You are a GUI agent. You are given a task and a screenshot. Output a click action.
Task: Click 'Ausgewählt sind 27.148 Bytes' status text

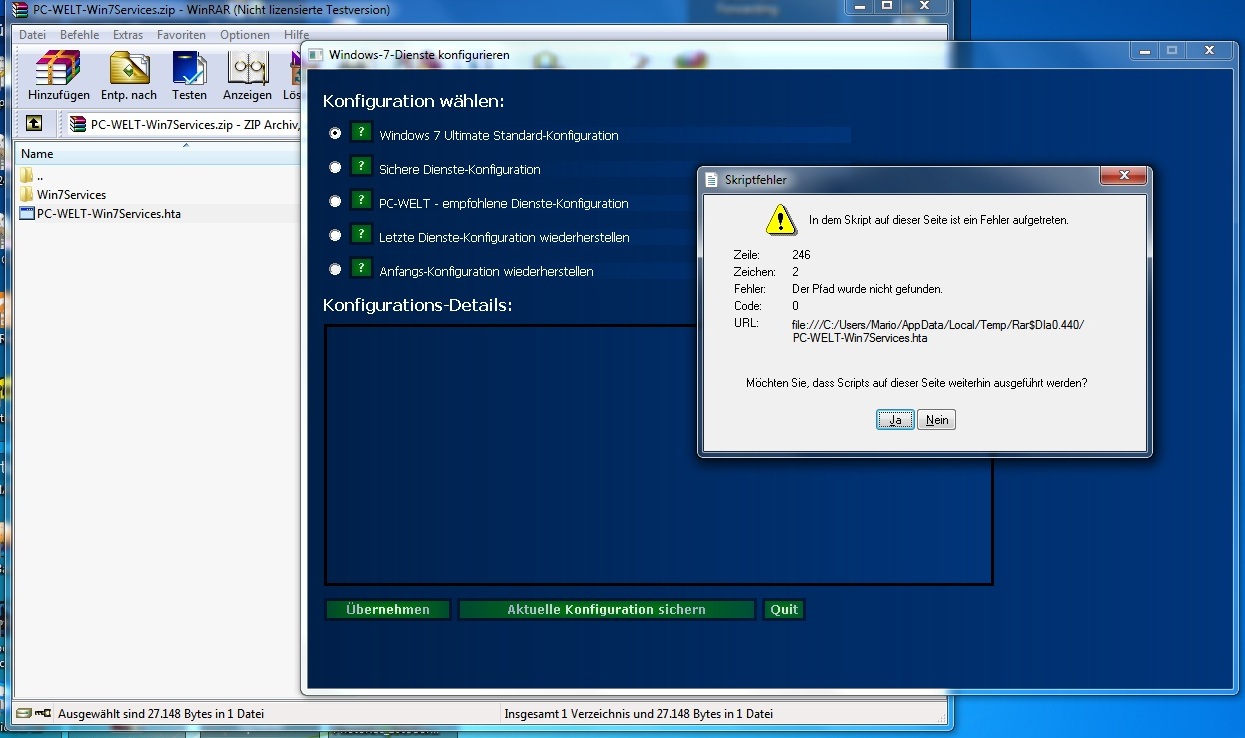pyautogui.click(x=161, y=714)
